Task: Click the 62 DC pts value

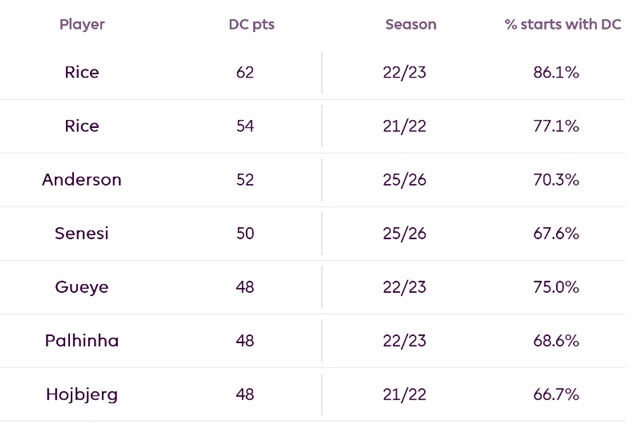Action: (245, 73)
